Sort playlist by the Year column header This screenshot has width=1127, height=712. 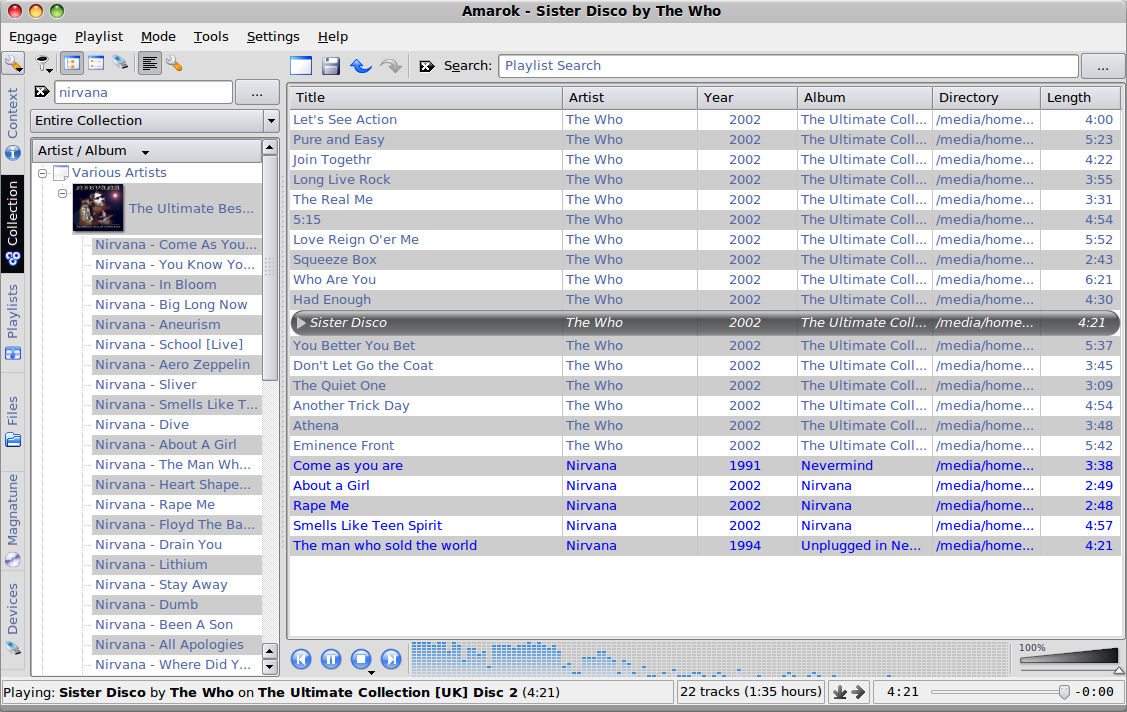(747, 98)
